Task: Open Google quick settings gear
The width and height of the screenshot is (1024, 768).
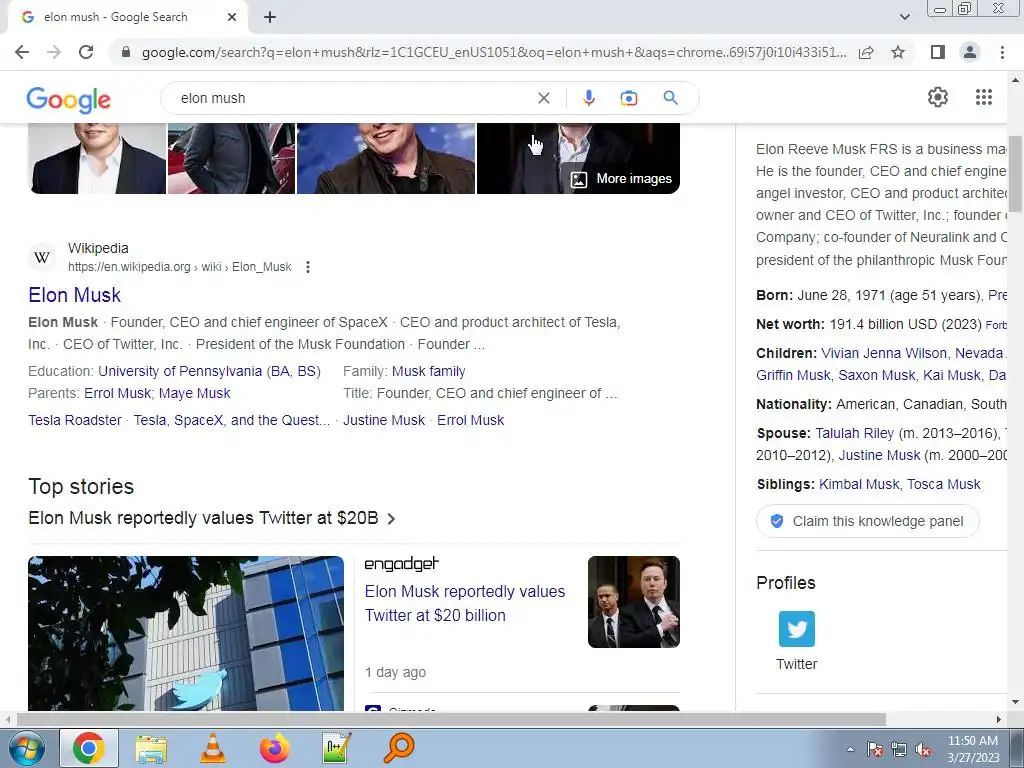Action: point(938,97)
